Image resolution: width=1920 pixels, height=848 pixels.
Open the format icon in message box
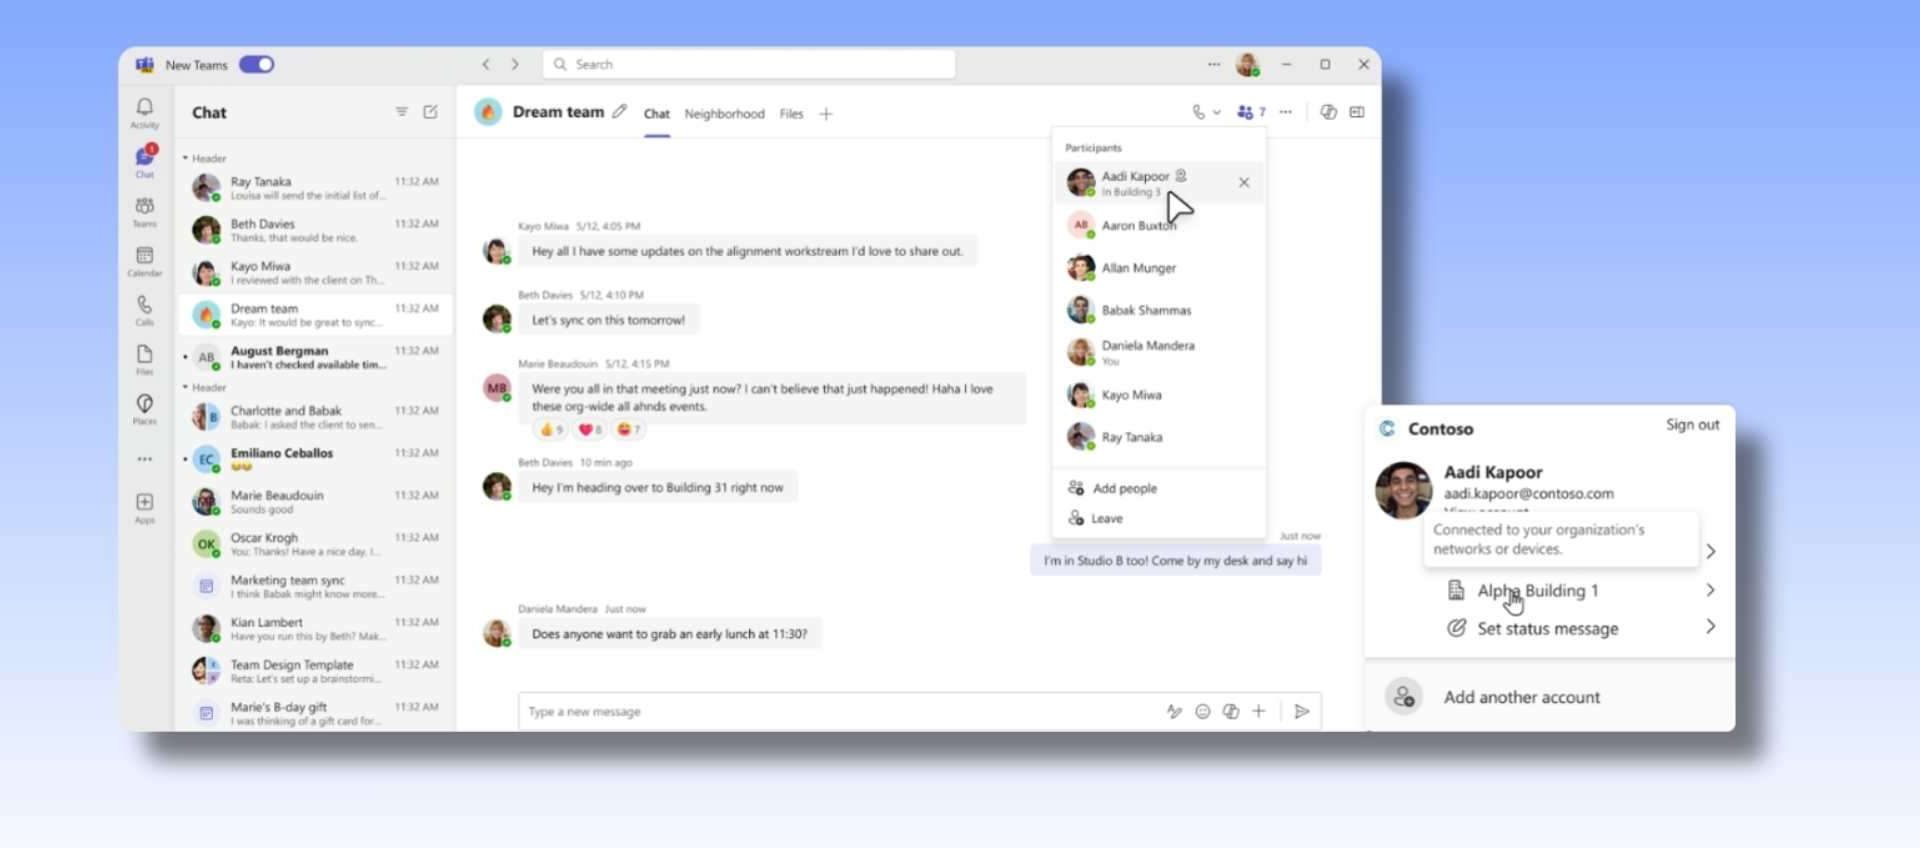1174,711
